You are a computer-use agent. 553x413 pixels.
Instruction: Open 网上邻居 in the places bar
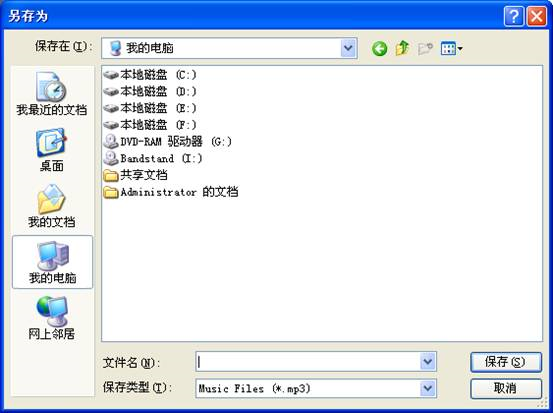point(51,318)
